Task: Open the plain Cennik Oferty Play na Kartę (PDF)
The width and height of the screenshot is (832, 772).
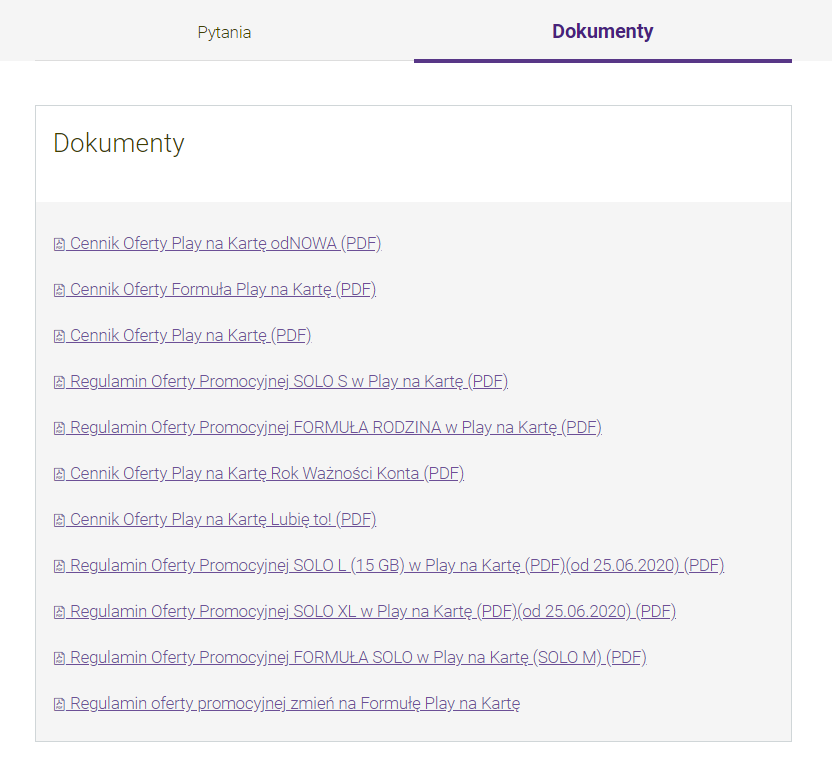Action: click(x=190, y=335)
